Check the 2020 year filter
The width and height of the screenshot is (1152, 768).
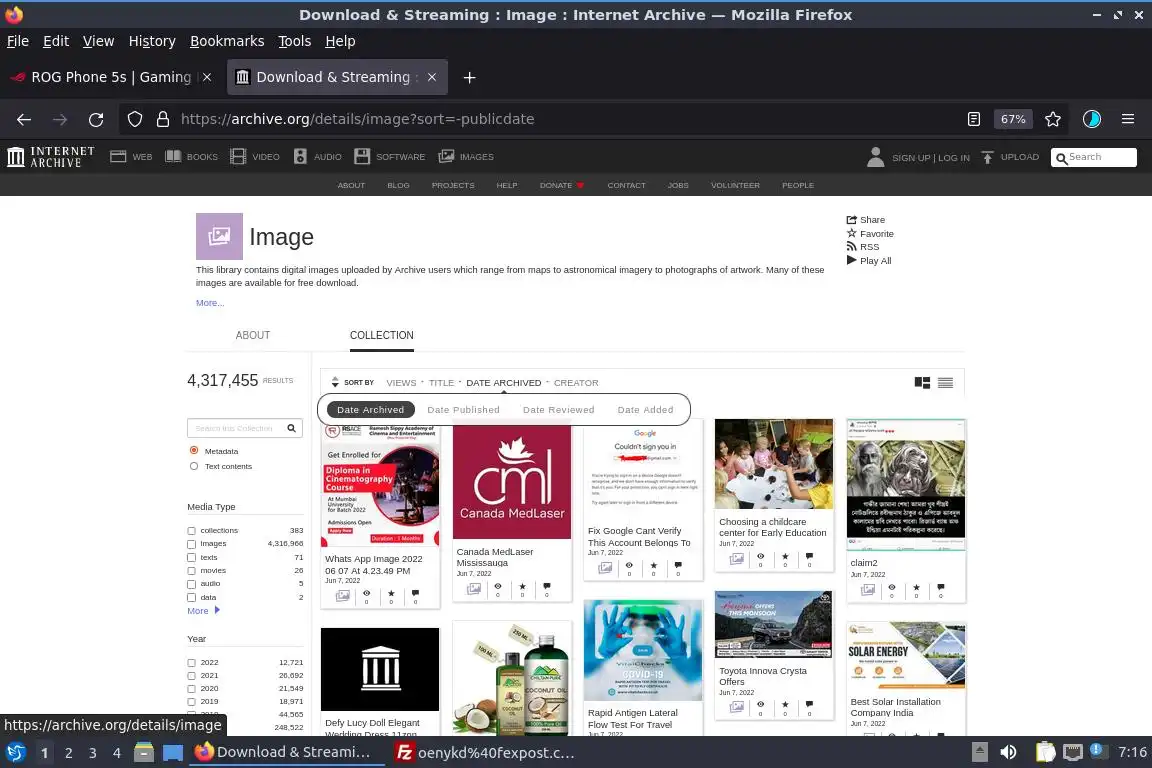[x=192, y=689]
